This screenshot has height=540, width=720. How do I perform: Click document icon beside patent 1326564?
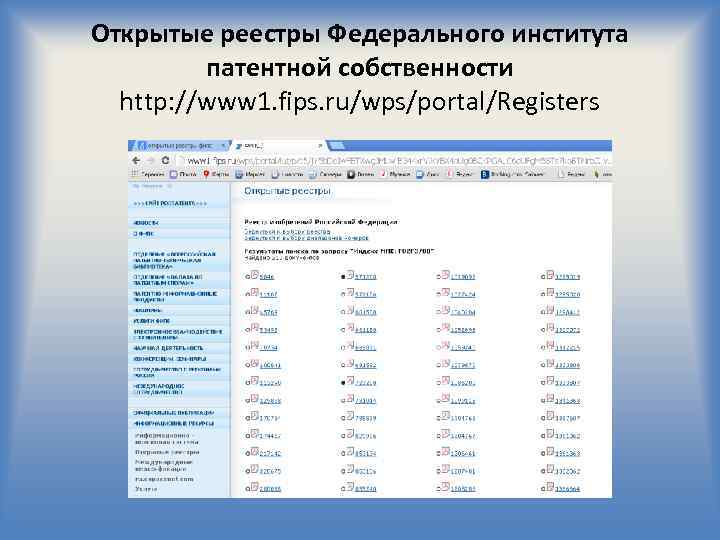pyautogui.click(x=550, y=487)
